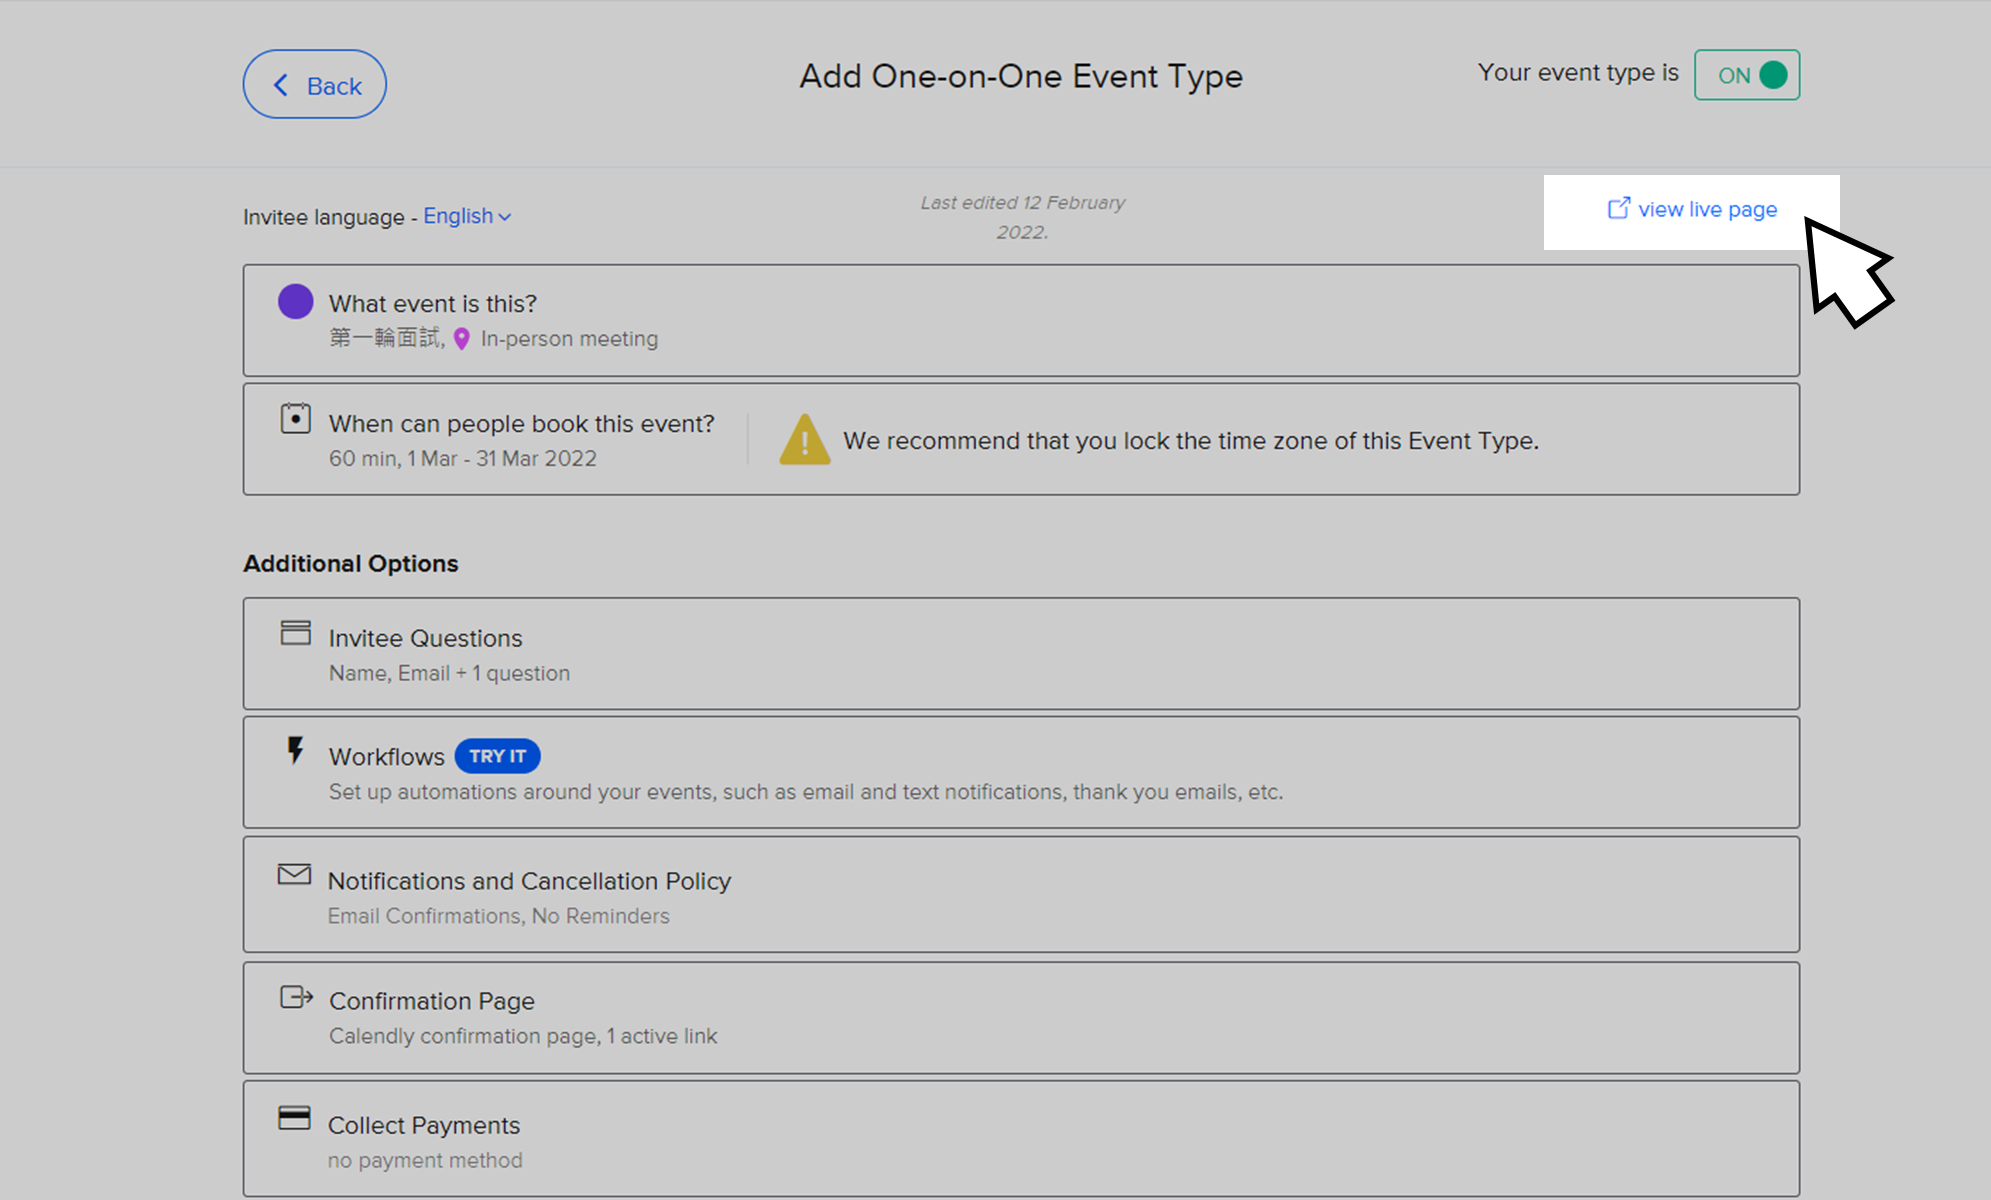Click the Last edited 12 February text
The image size is (1991, 1200).
pos(1022,217)
